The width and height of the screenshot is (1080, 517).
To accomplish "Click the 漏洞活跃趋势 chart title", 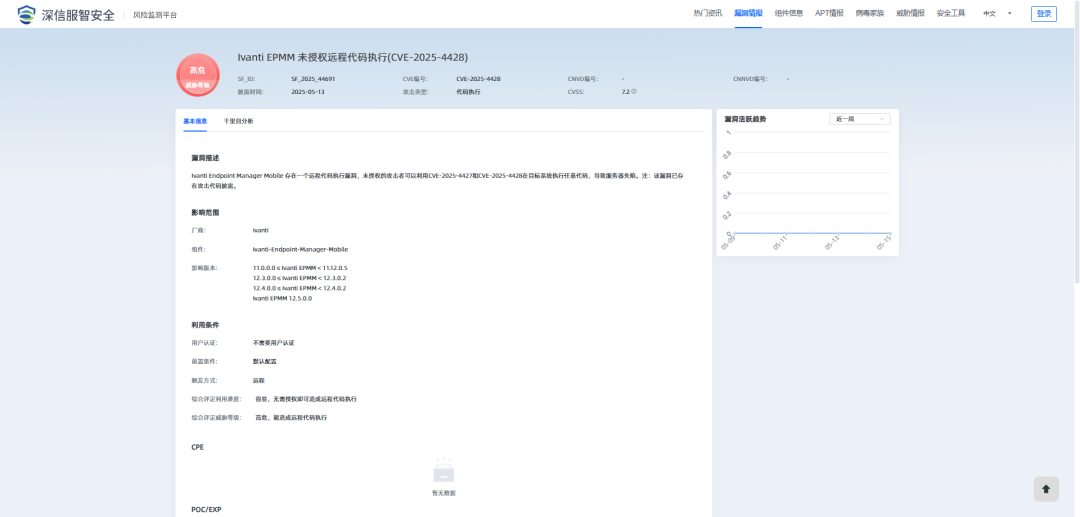I will tap(745, 119).
